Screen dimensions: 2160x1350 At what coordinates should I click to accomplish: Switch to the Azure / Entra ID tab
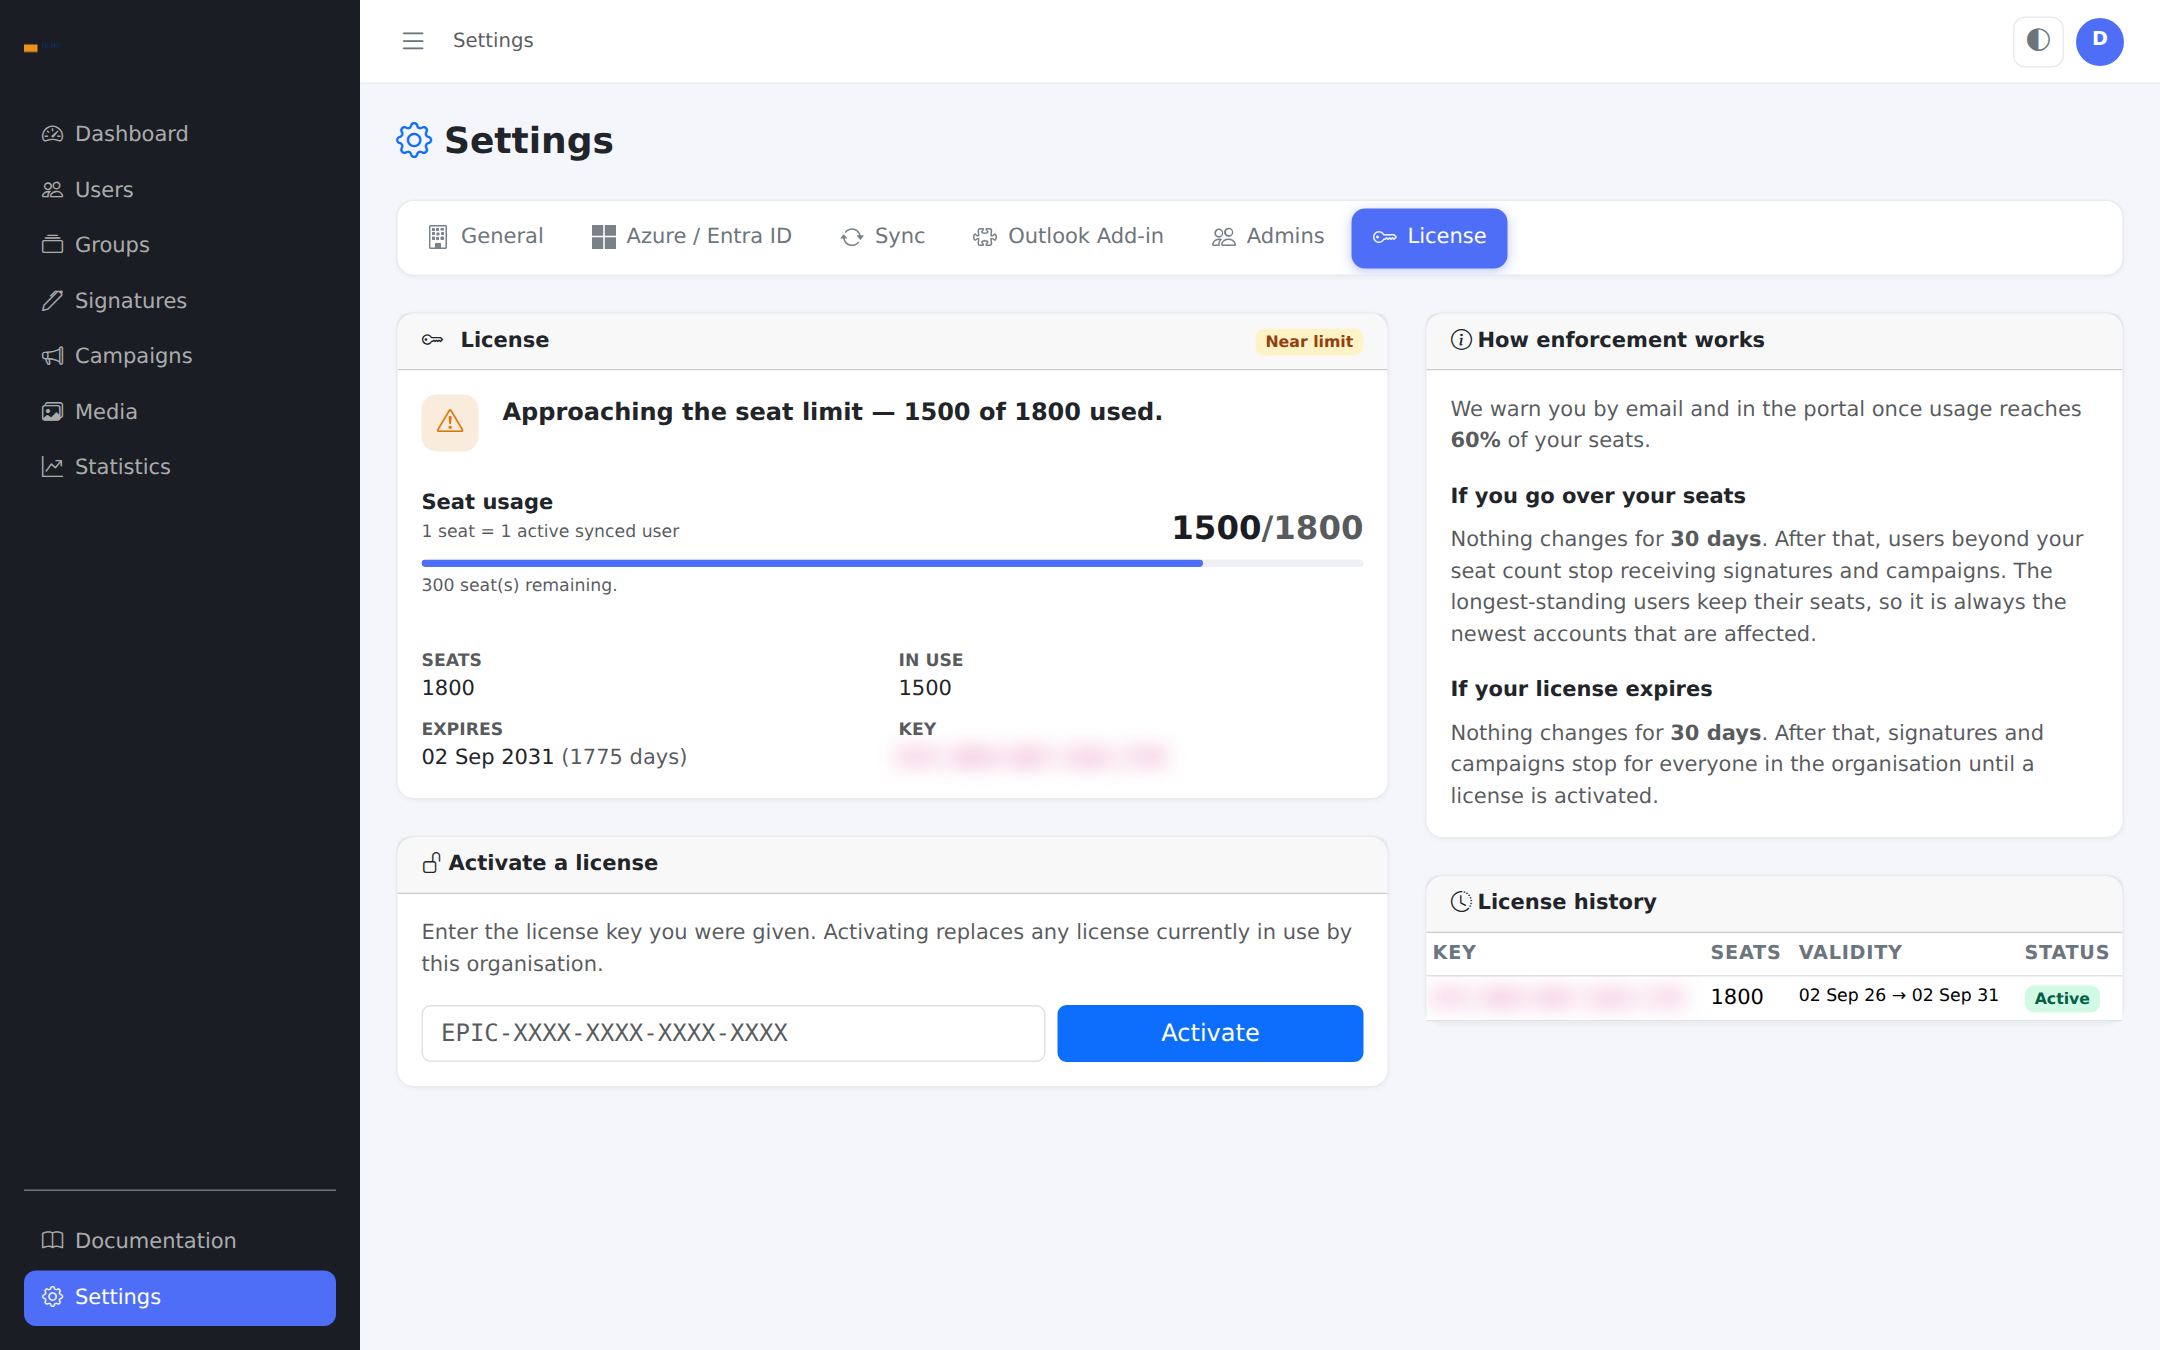click(x=692, y=237)
